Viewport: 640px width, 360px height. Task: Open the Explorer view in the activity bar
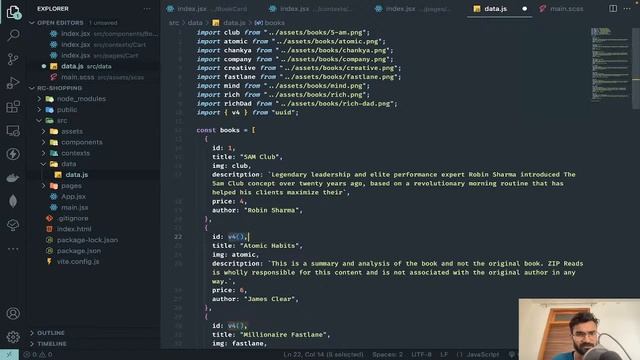13,12
